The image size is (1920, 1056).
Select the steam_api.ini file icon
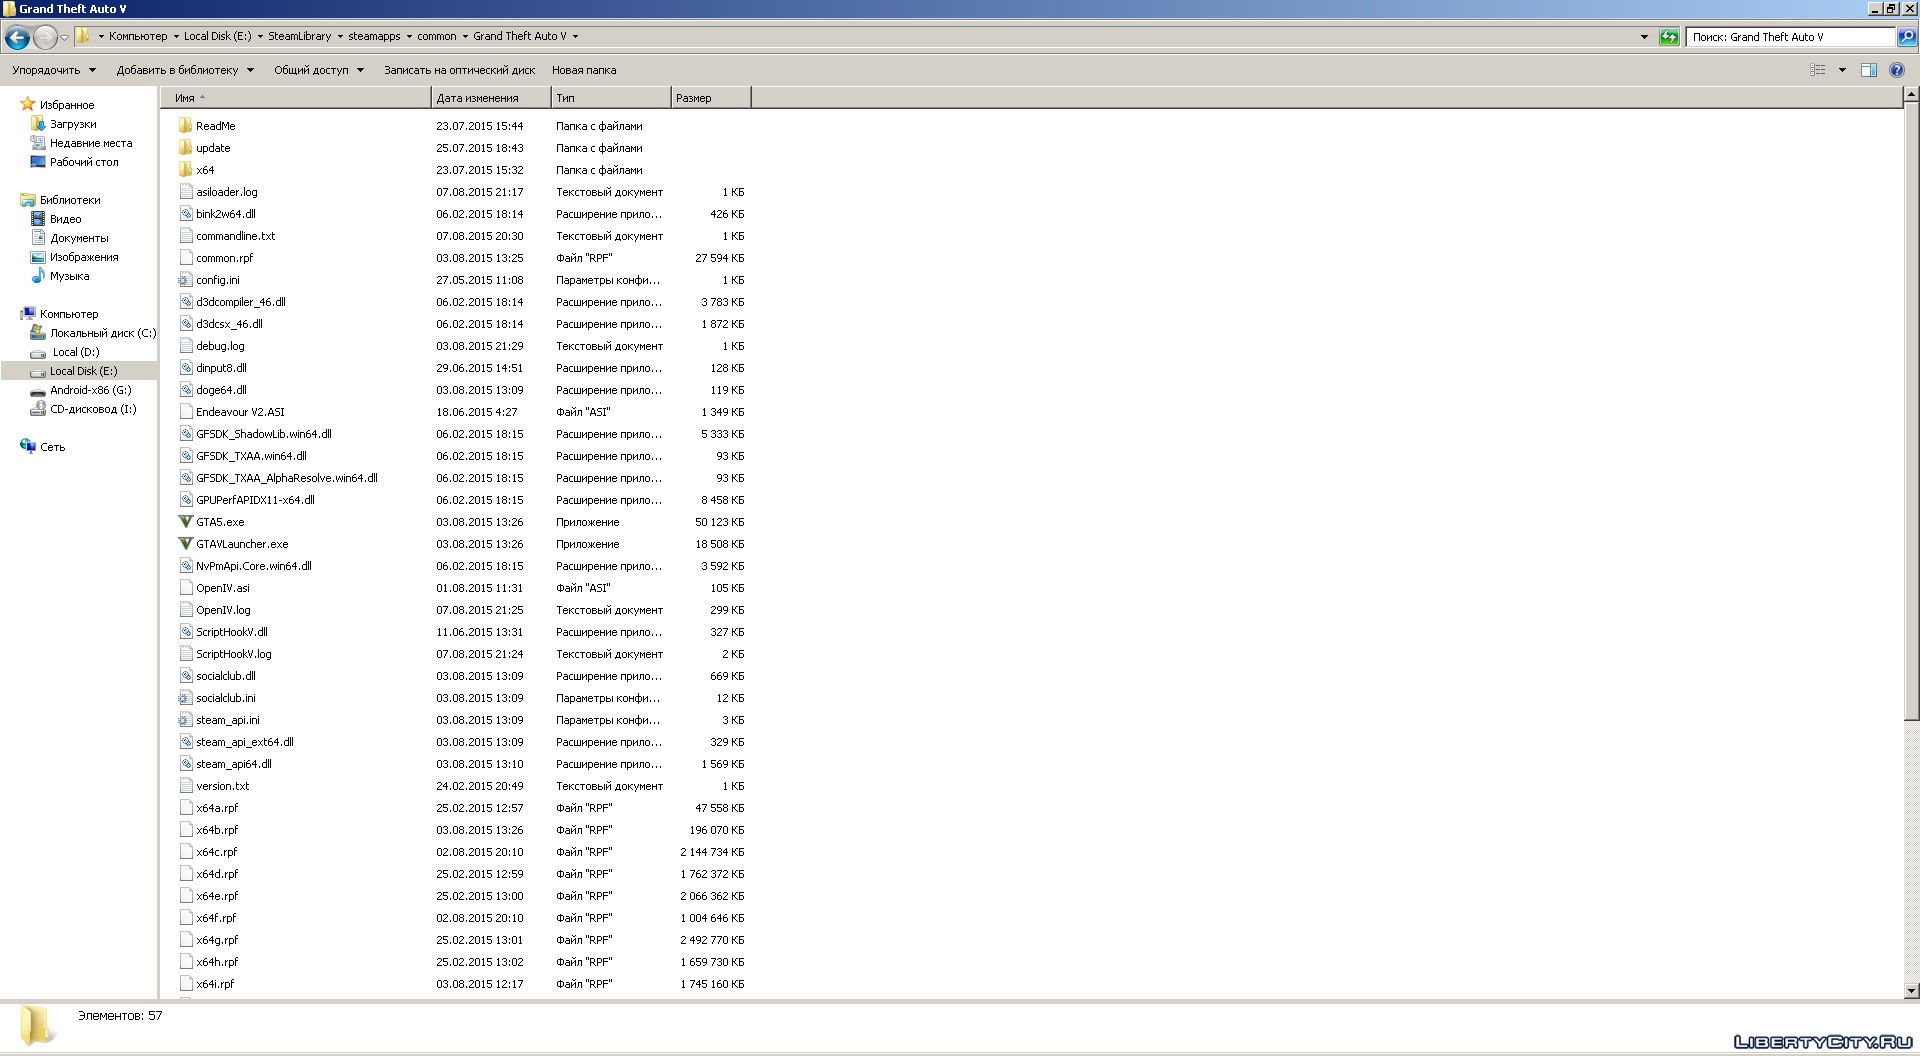click(x=185, y=720)
